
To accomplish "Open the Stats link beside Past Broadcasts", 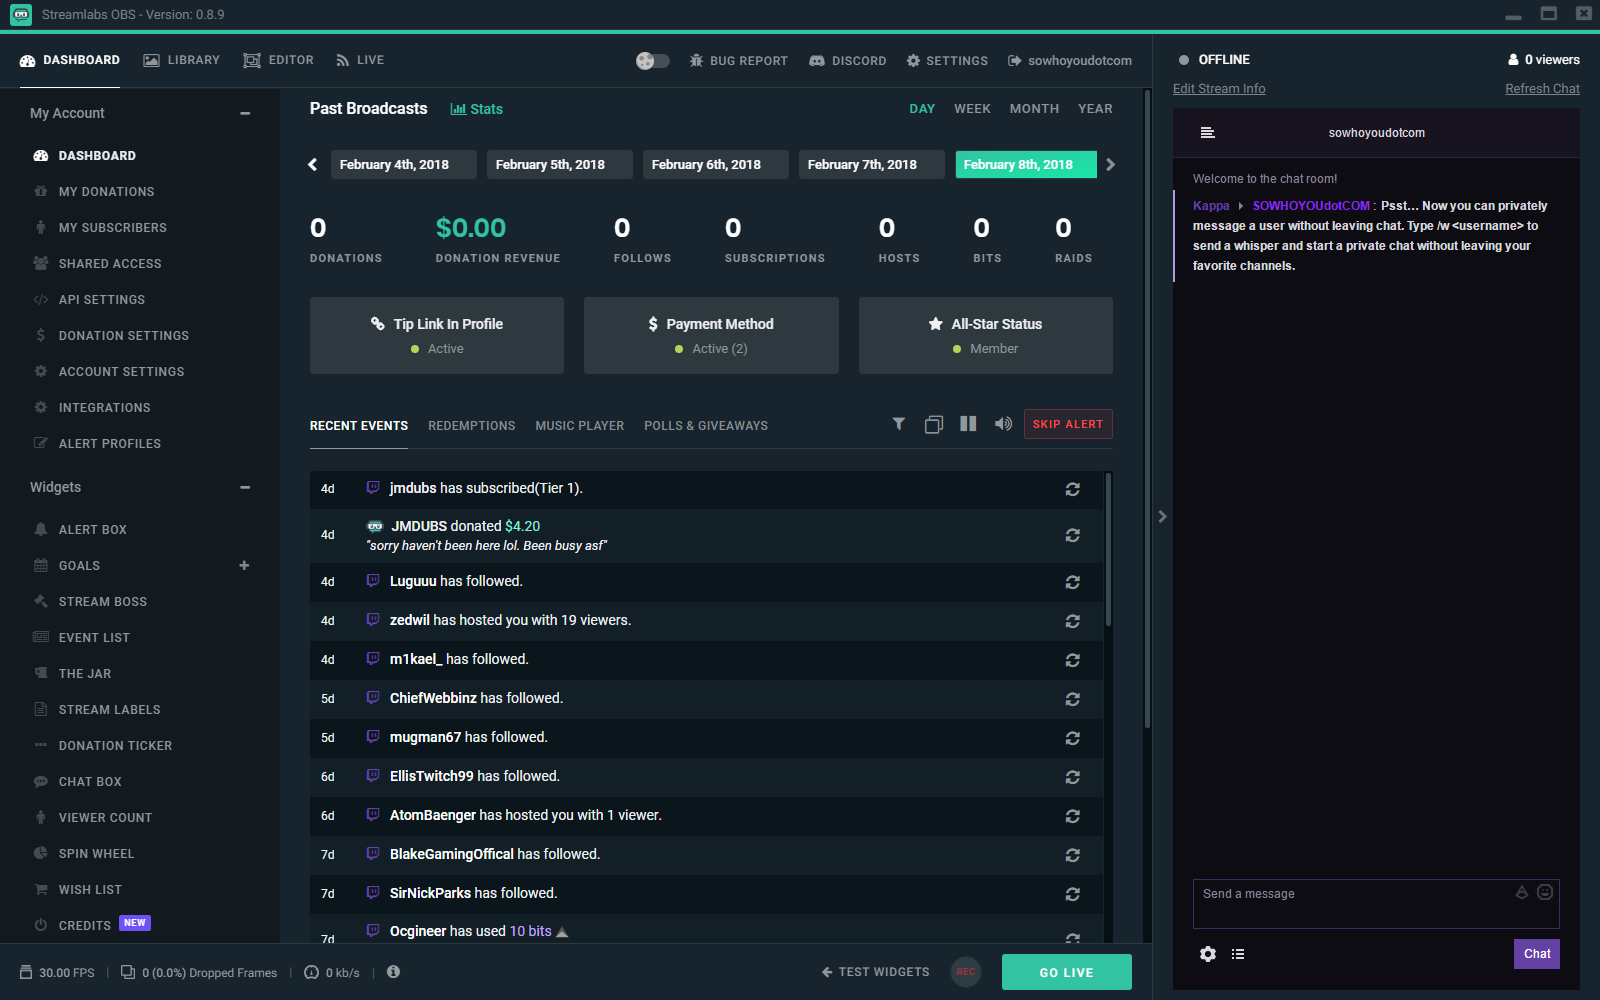I will 477,109.
